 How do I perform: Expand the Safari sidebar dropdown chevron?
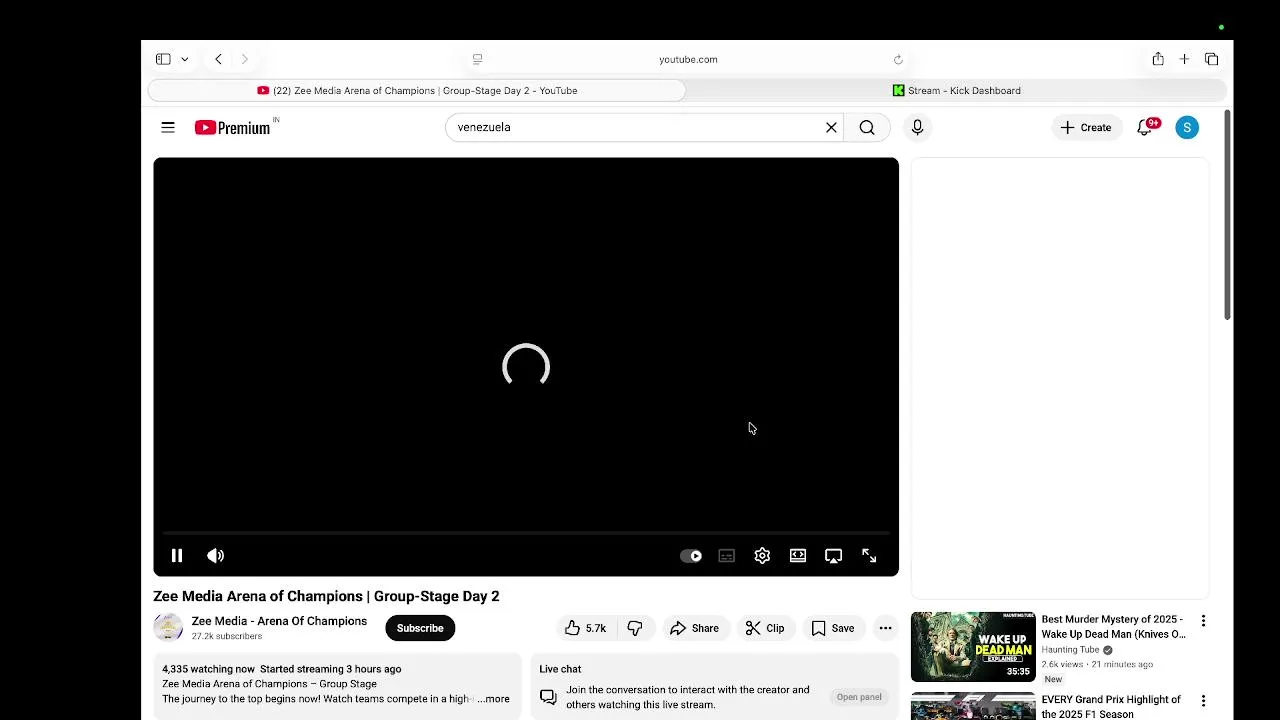click(x=184, y=59)
